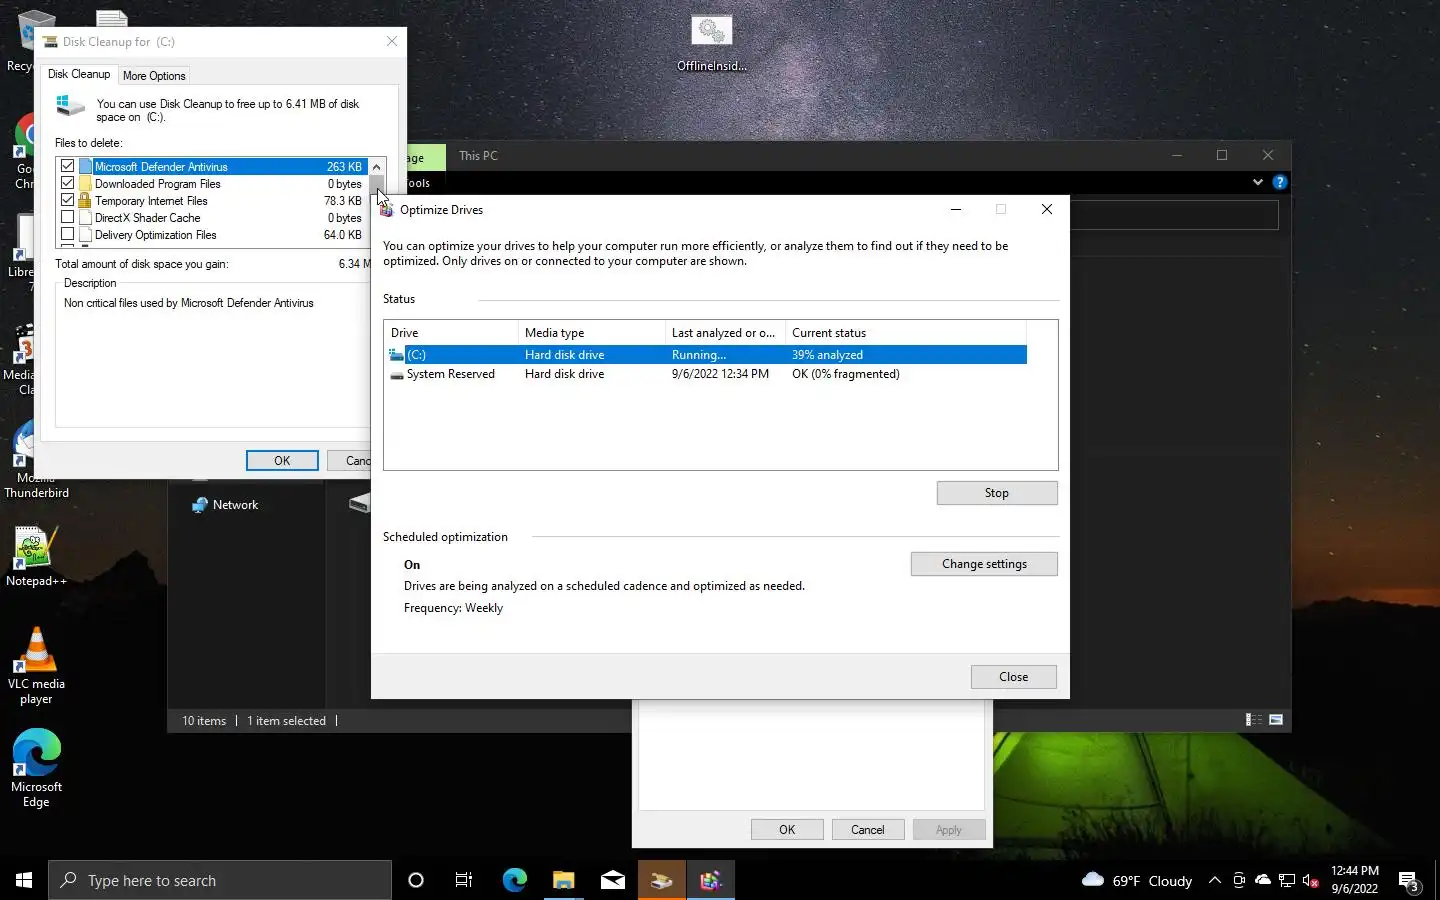Open the File Explorer help icon
The width and height of the screenshot is (1440, 900).
[1279, 182]
